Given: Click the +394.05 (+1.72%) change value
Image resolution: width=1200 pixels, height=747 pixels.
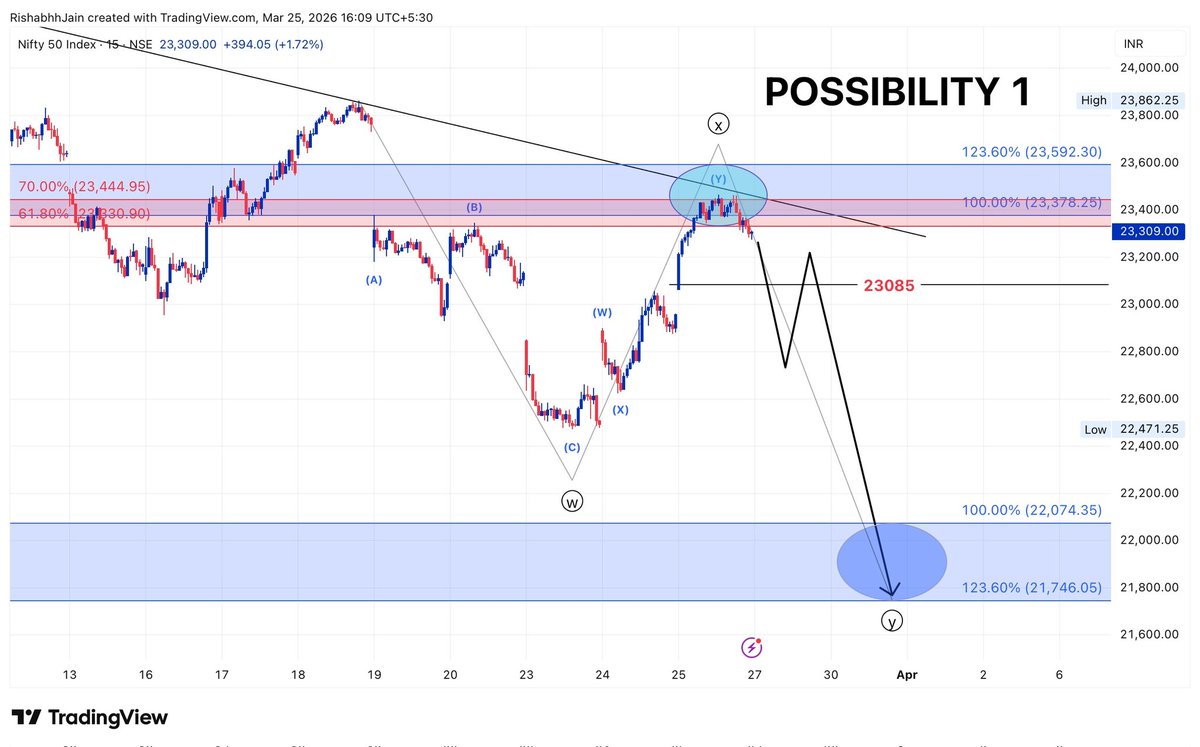Looking at the screenshot, I should click(x=275, y=44).
